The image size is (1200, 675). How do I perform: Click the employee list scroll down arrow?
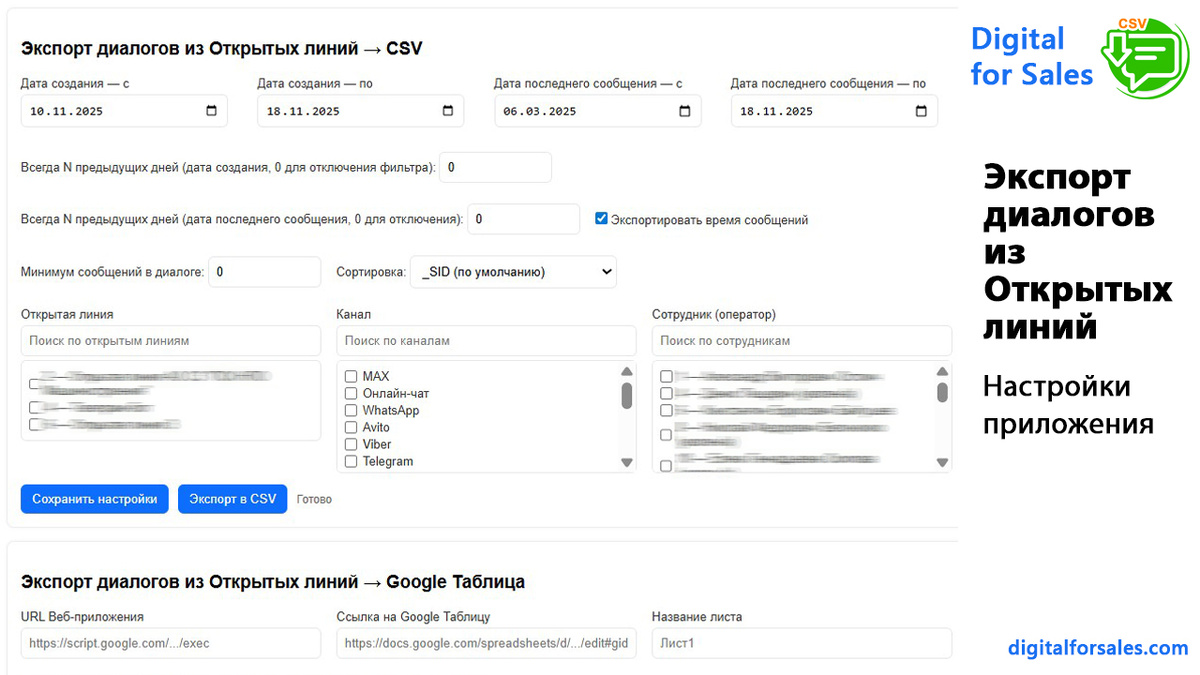(x=942, y=462)
